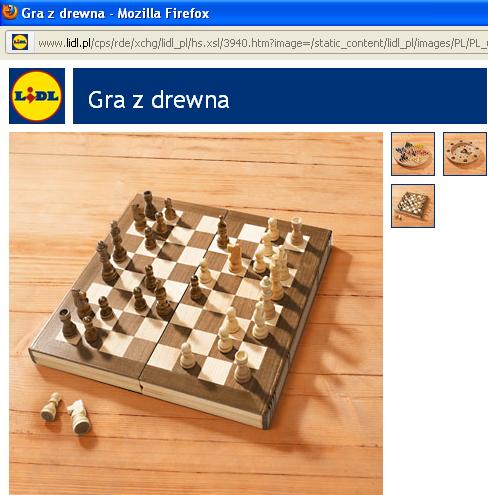Viewport: 488px width, 495px height.
Task: Click the fallen white knight beside the board
Action: 79,416
